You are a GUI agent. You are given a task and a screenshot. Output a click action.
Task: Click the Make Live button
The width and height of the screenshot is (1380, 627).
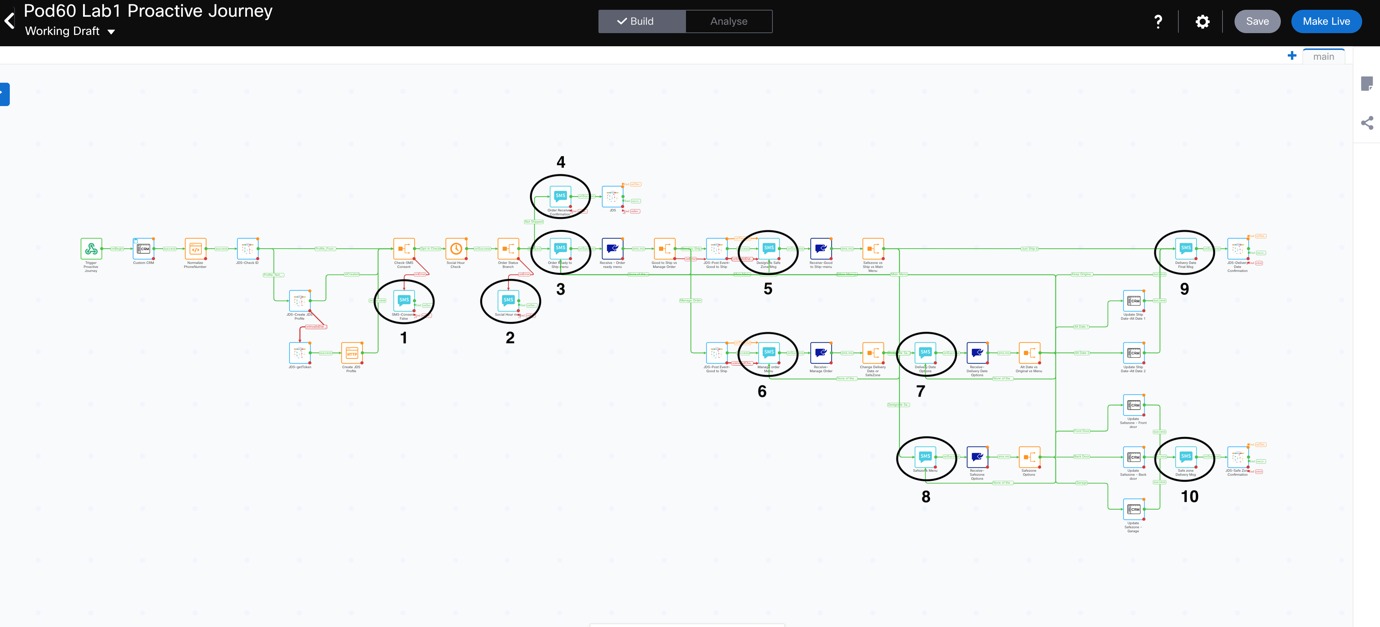pos(1326,21)
